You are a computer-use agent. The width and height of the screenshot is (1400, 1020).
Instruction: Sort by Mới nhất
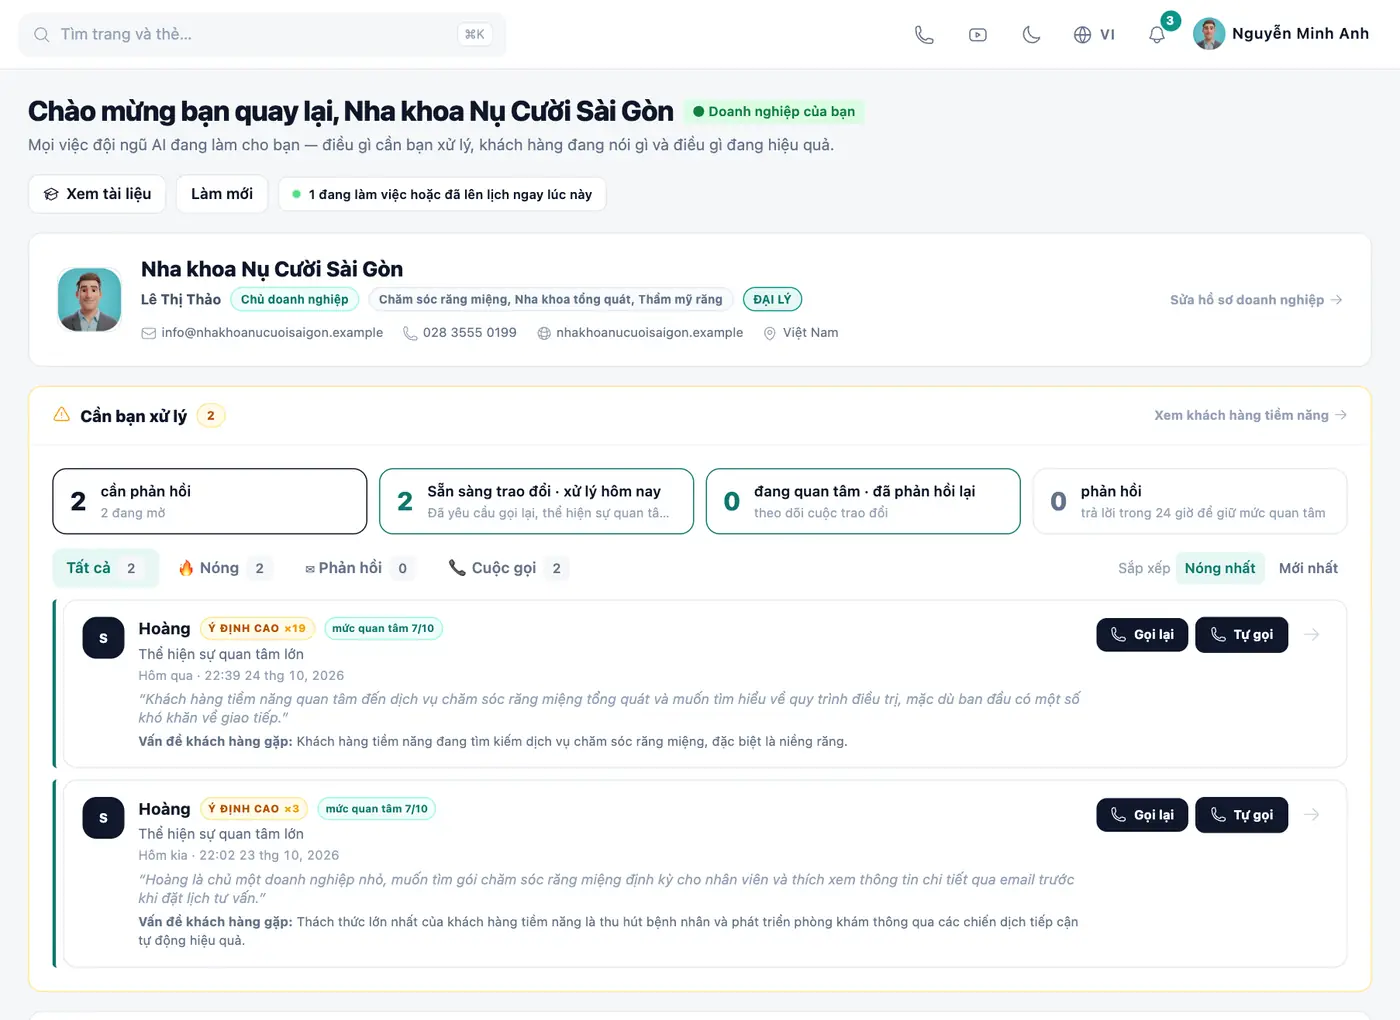click(1308, 568)
